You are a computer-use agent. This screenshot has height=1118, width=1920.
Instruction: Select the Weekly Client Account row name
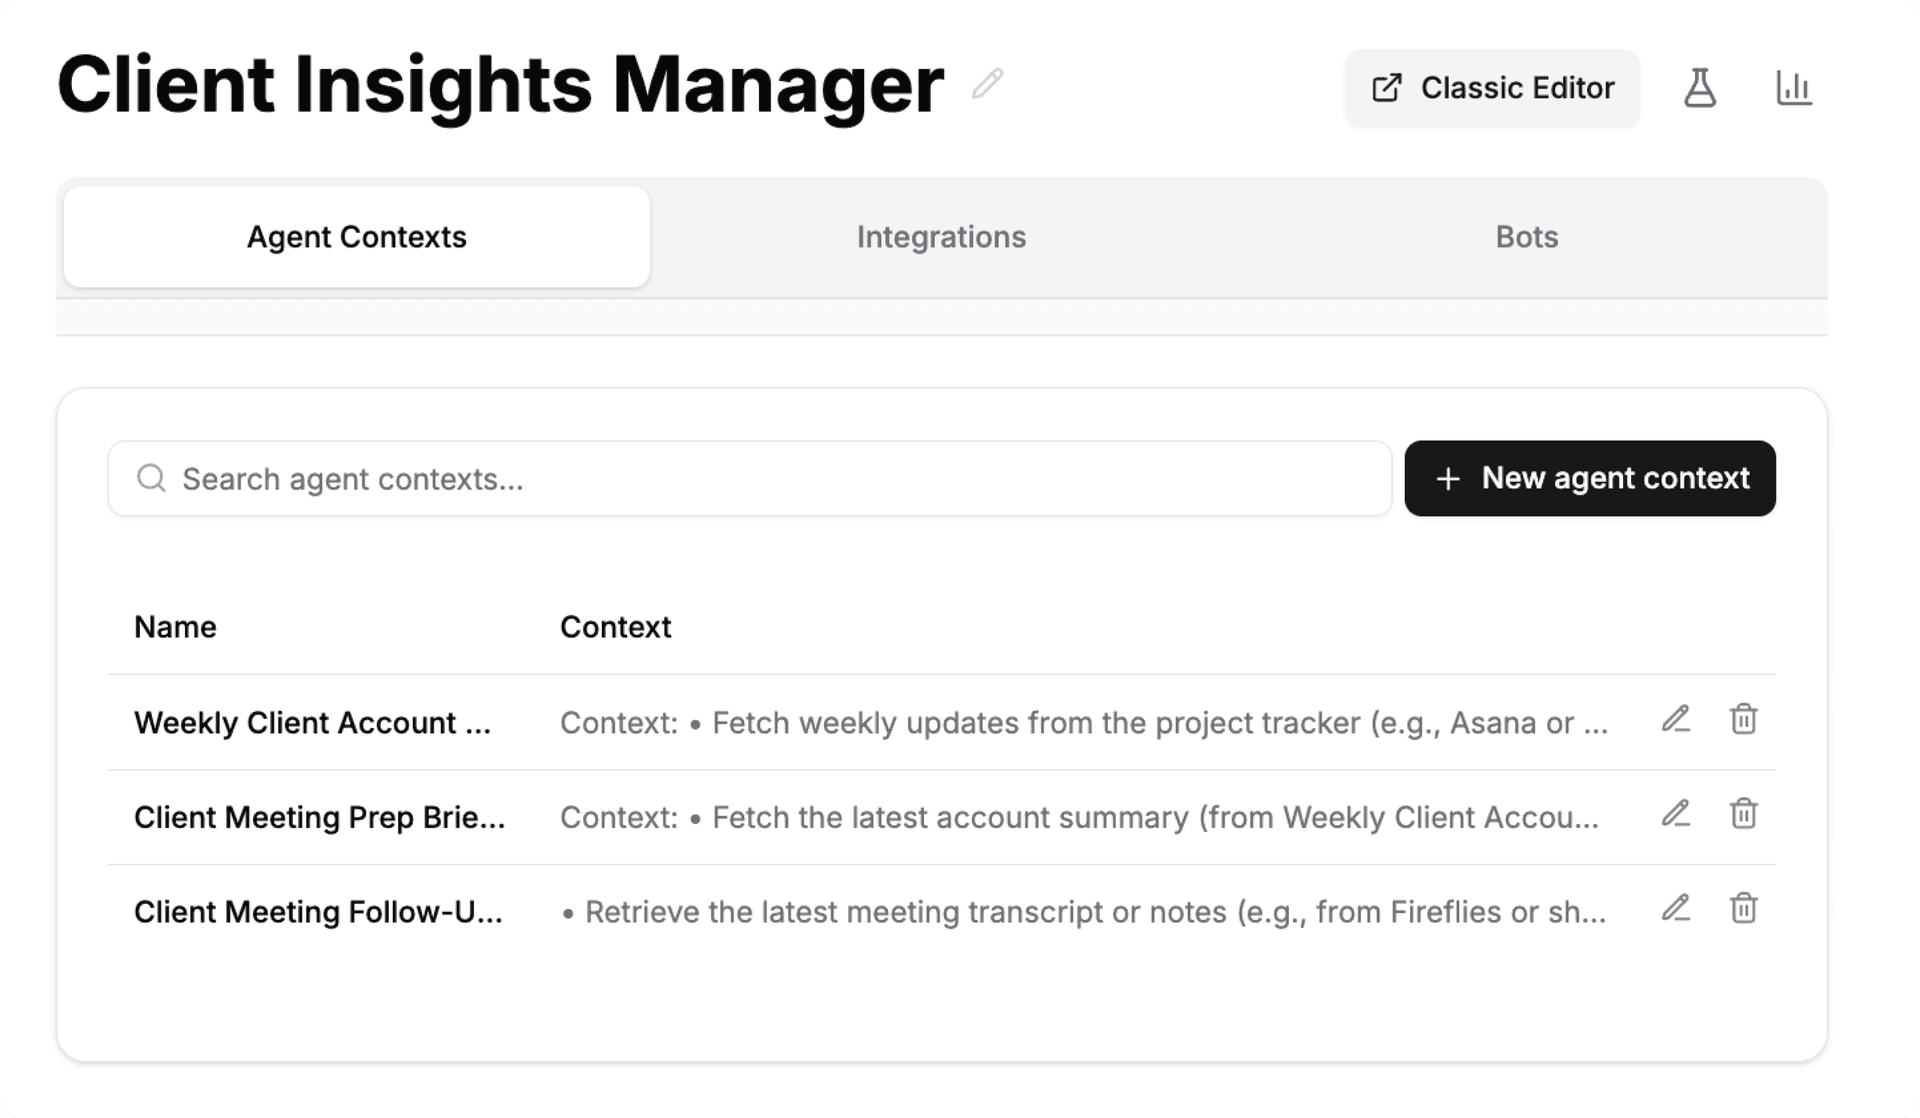(313, 723)
